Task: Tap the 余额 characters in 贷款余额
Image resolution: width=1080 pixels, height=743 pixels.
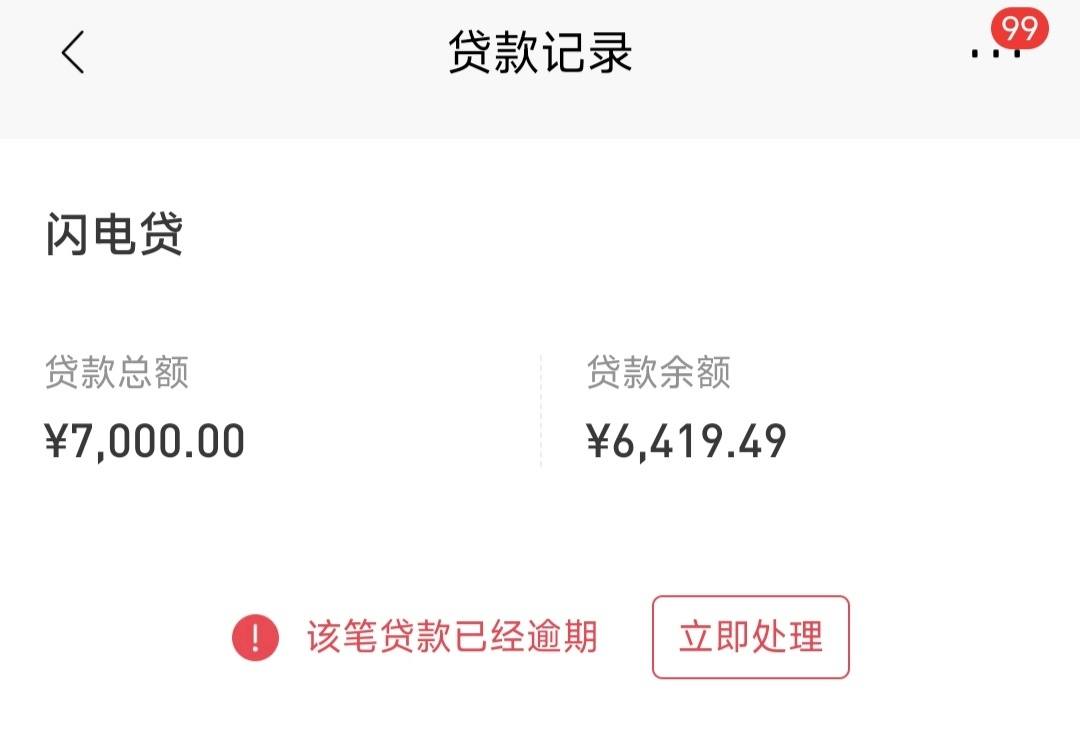Action: click(x=695, y=373)
